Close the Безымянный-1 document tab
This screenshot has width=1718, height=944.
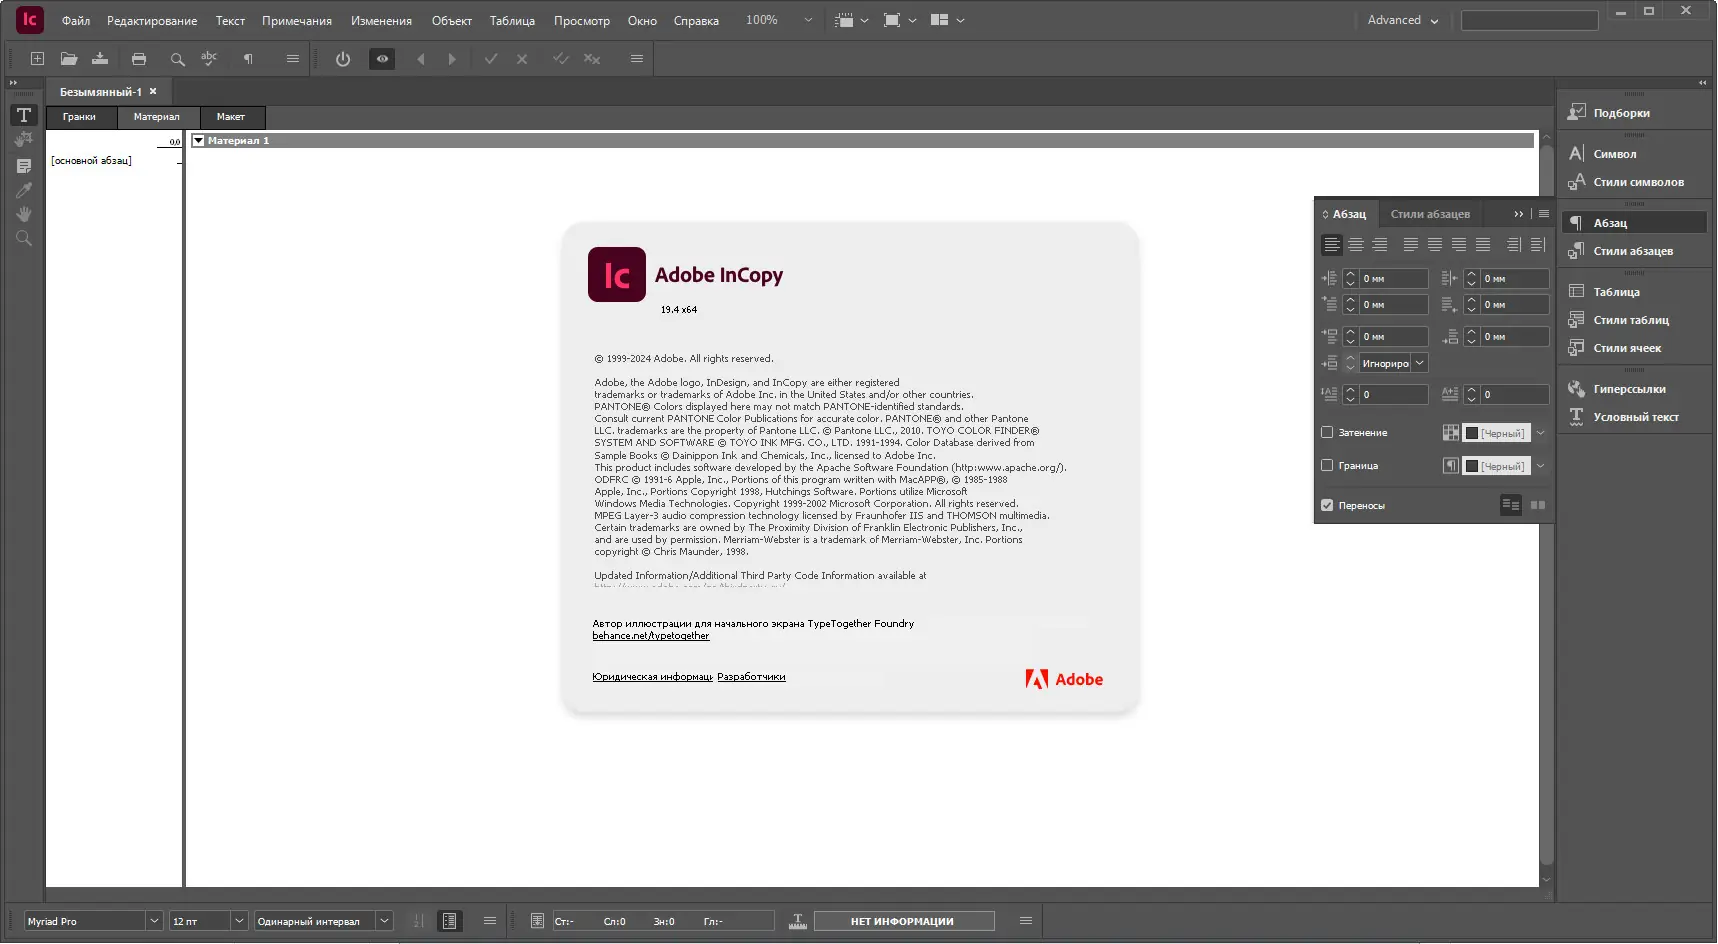pos(153,91)
